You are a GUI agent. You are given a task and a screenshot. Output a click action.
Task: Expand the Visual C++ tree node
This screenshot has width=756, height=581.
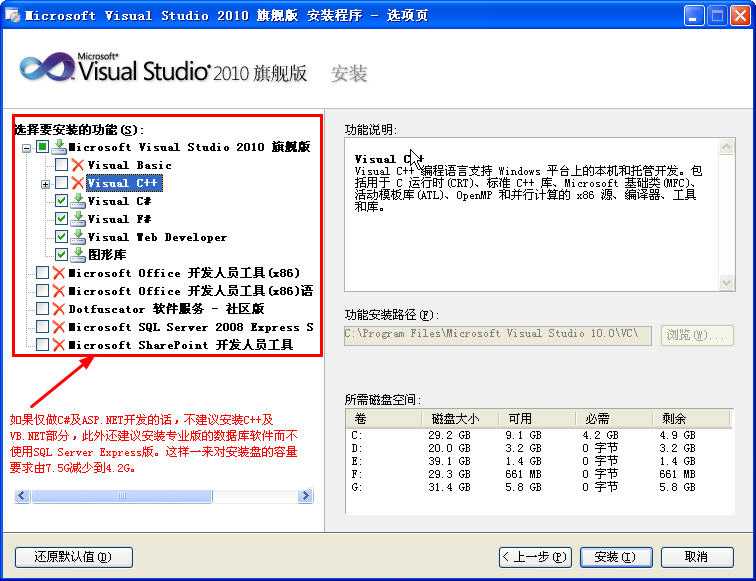pos(45,184)
